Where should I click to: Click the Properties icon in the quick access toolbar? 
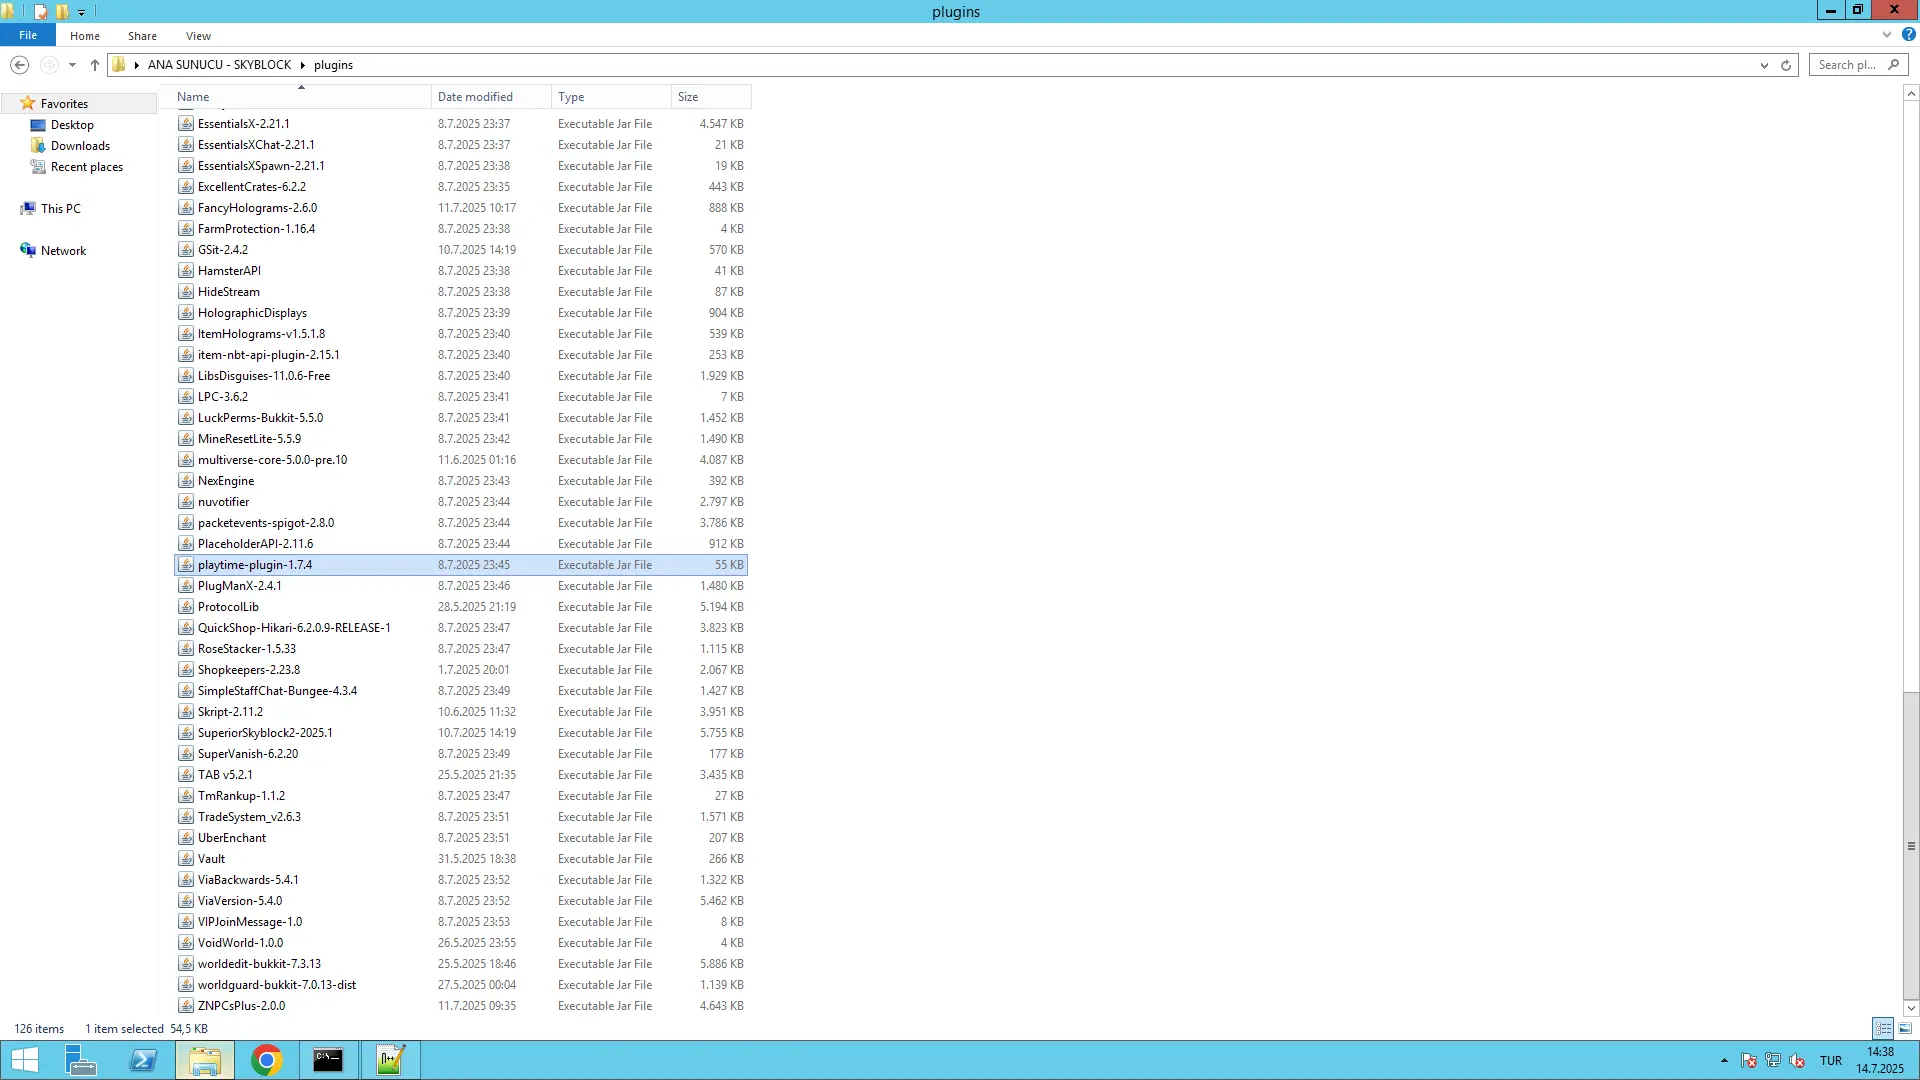coord(41,11)
